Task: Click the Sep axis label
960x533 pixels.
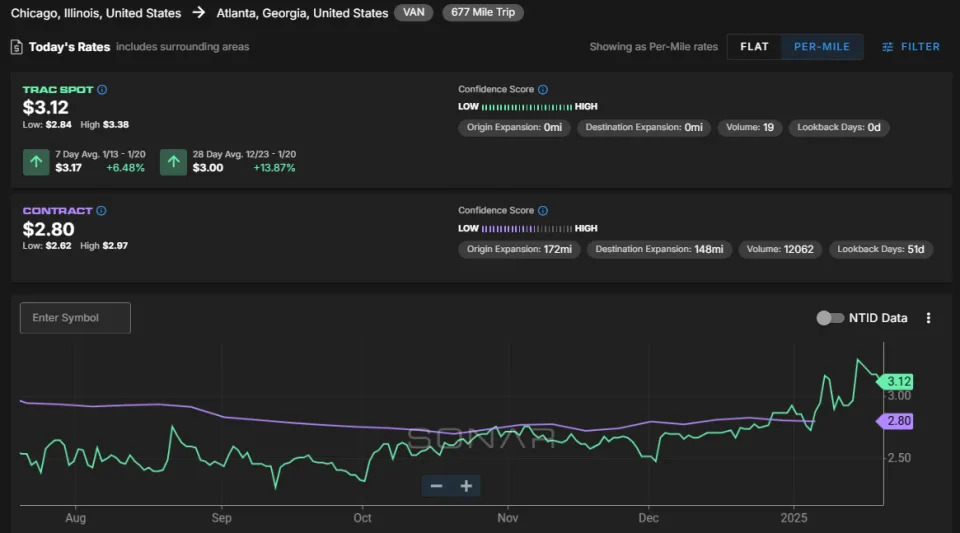Action: click(x=222, y=518)
